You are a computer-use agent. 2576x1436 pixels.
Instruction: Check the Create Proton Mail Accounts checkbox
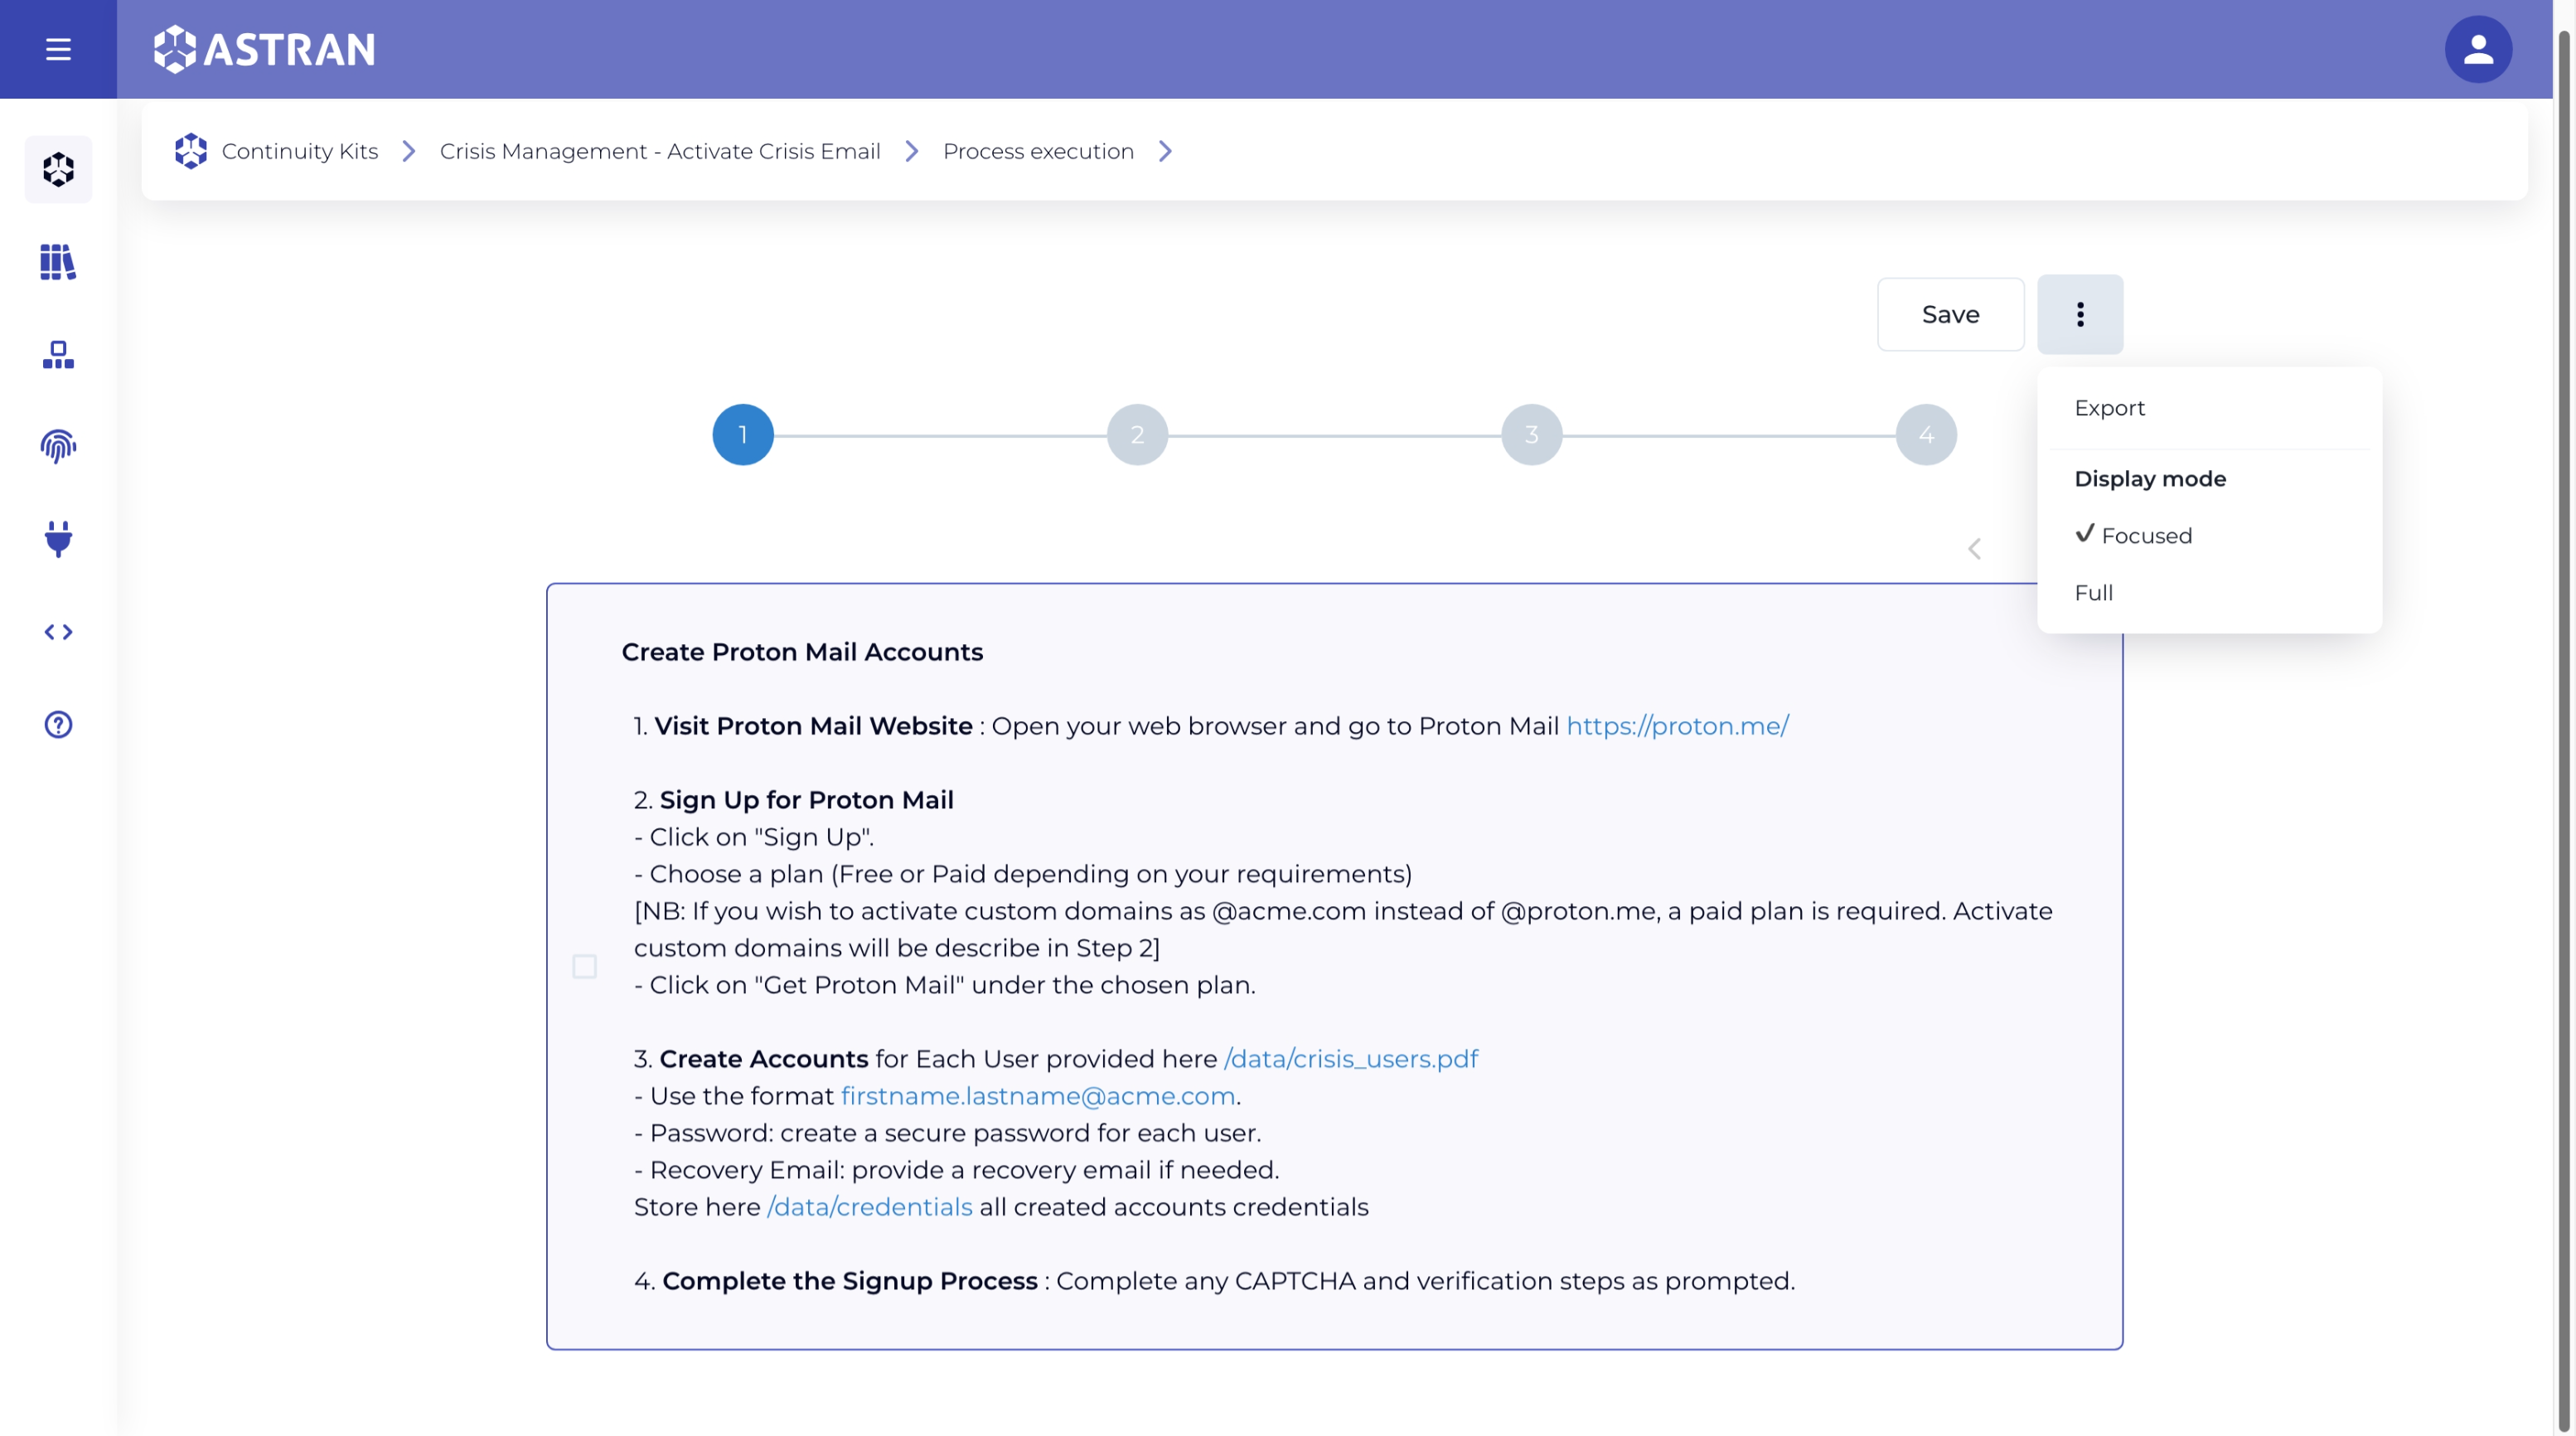[x=584, y=966]
